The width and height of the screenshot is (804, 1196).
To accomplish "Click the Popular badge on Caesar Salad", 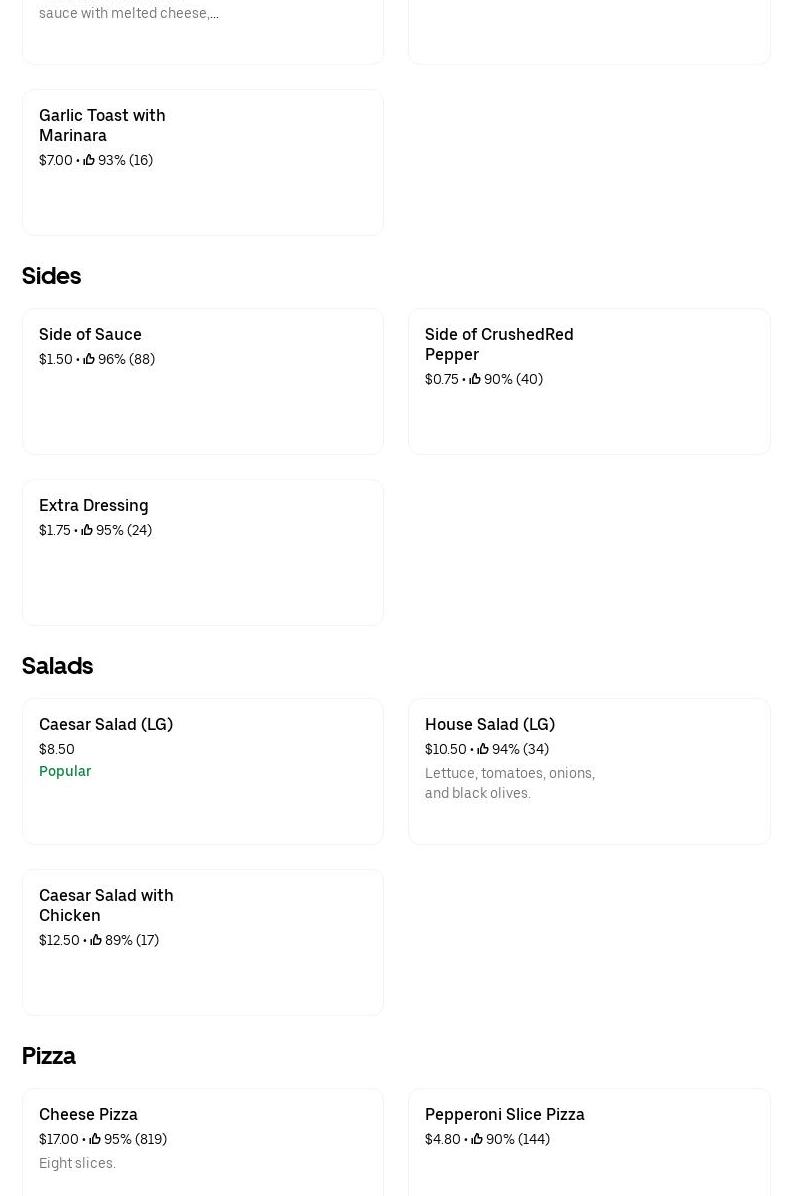I will pos(65,771).
